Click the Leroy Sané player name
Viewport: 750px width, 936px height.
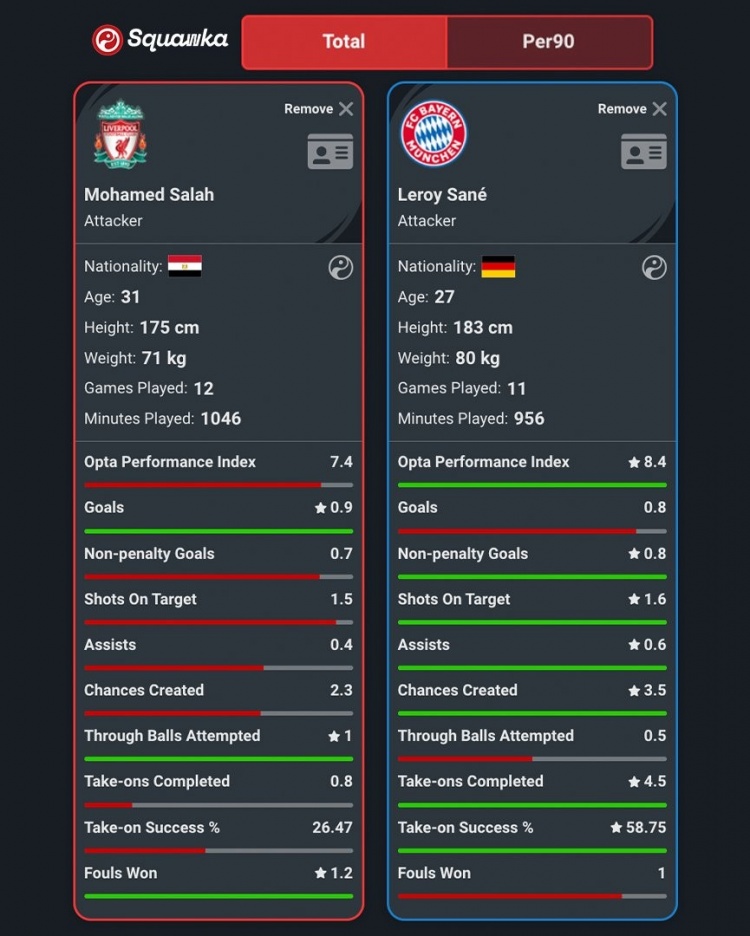click(442, 194)
